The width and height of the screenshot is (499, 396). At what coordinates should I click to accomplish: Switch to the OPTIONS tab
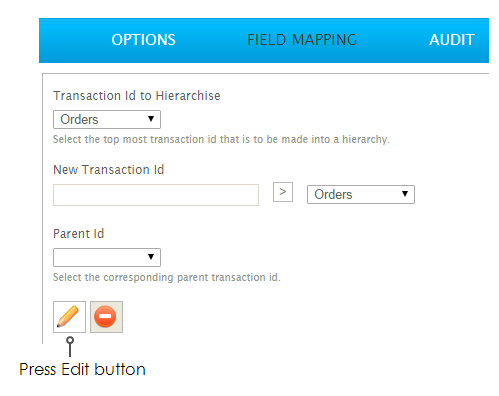pos(143,40)
